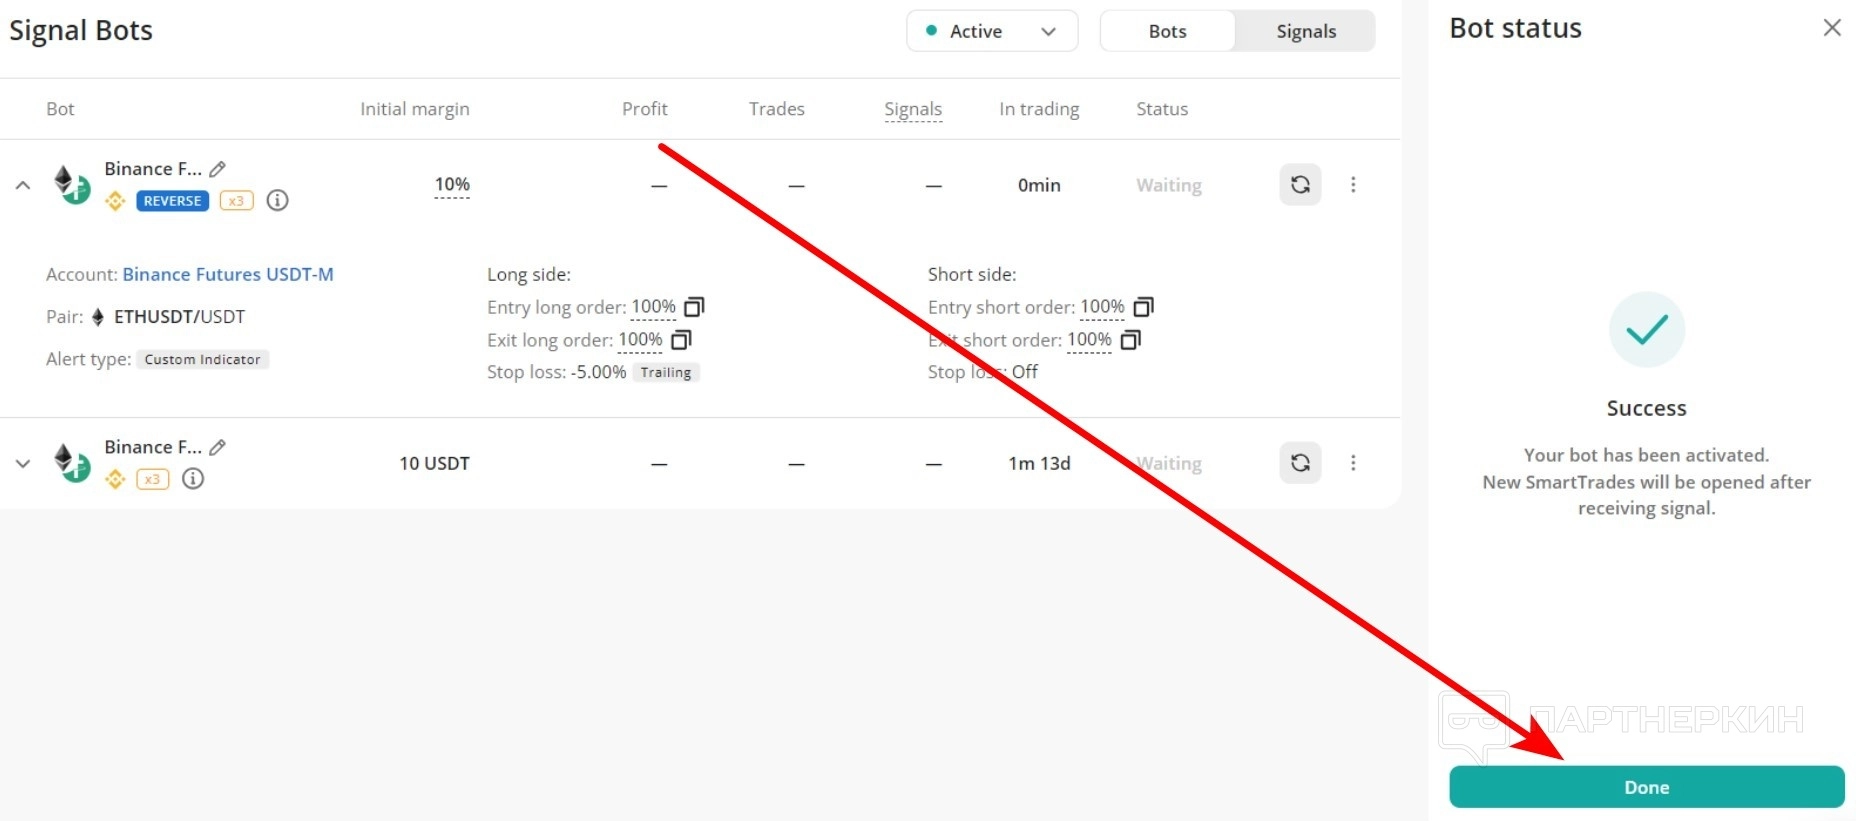Viewport: 1856px width, 821px height.
Task: Click the bot name above the REVERSE badge
Action: 153,169
